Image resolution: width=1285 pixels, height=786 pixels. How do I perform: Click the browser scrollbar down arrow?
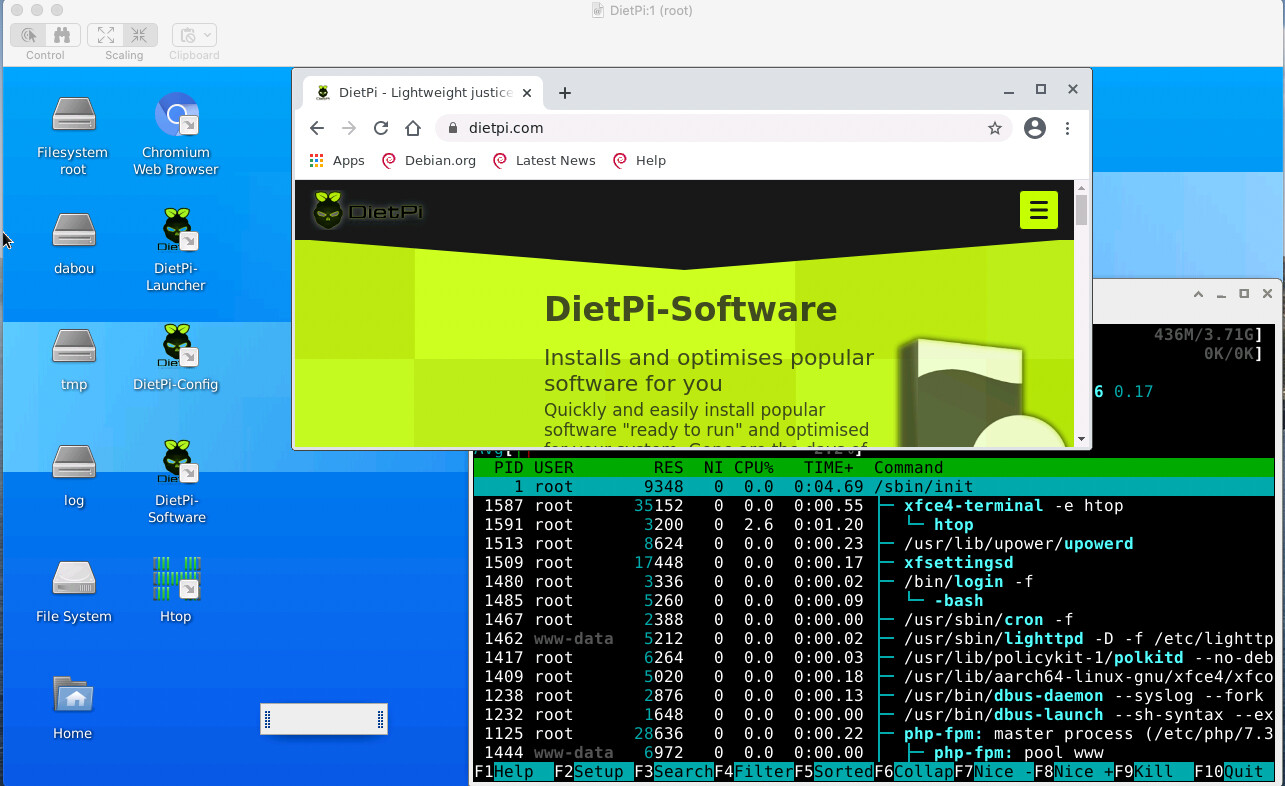coord(1081,439)
